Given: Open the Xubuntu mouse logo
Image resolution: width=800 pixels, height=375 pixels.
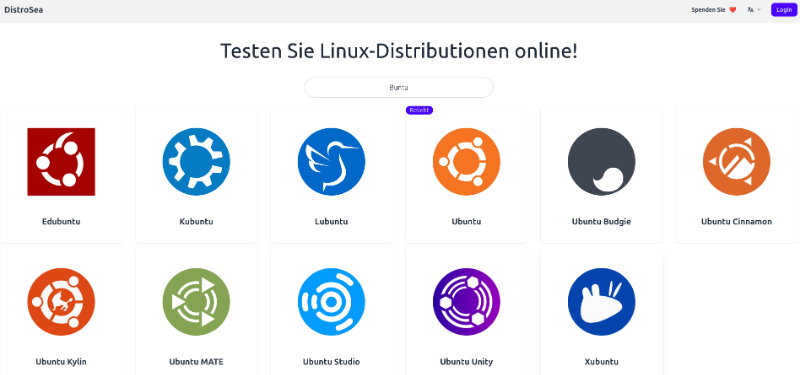Looking at the screenshot, I should [602, 302].
